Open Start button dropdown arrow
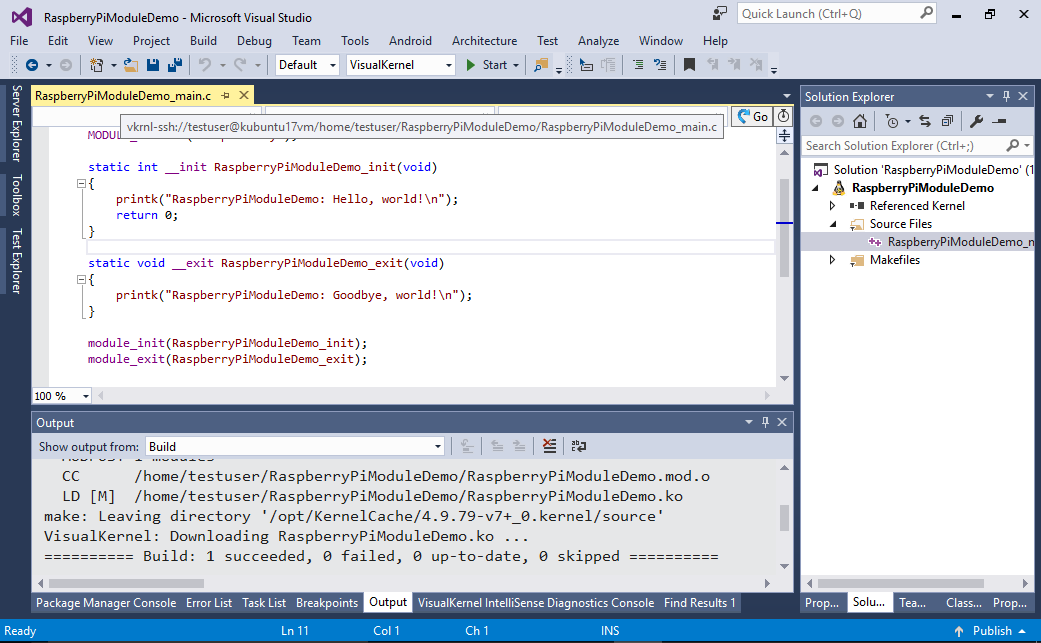Screen dimensions: 1041x643 516,65
